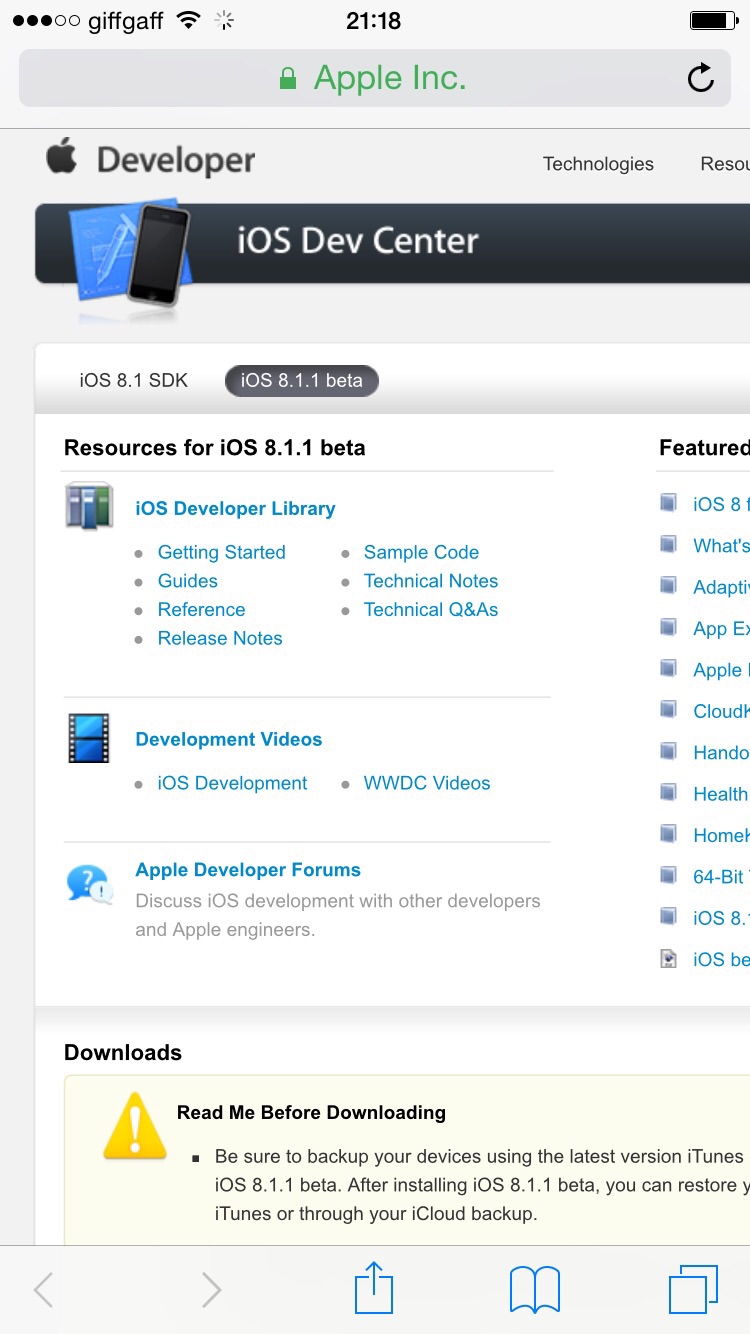Tap the Safari reload page icon
Viewport: 750px width, 1334px height.
(700, 78)
